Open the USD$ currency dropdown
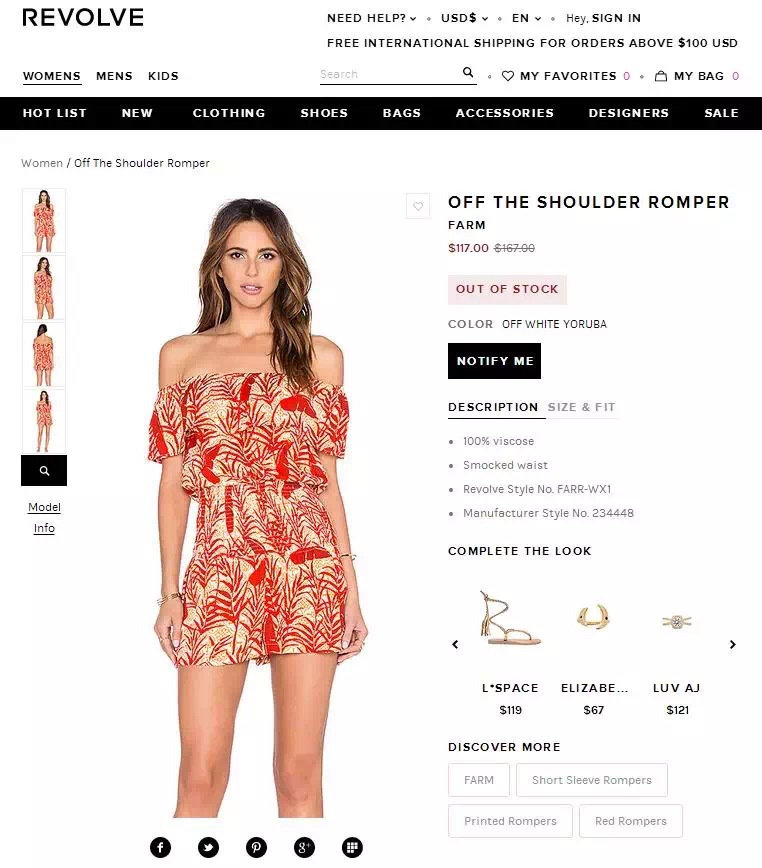Image resolution: width=762 pixels, height=868 pixels. [464, 18]
